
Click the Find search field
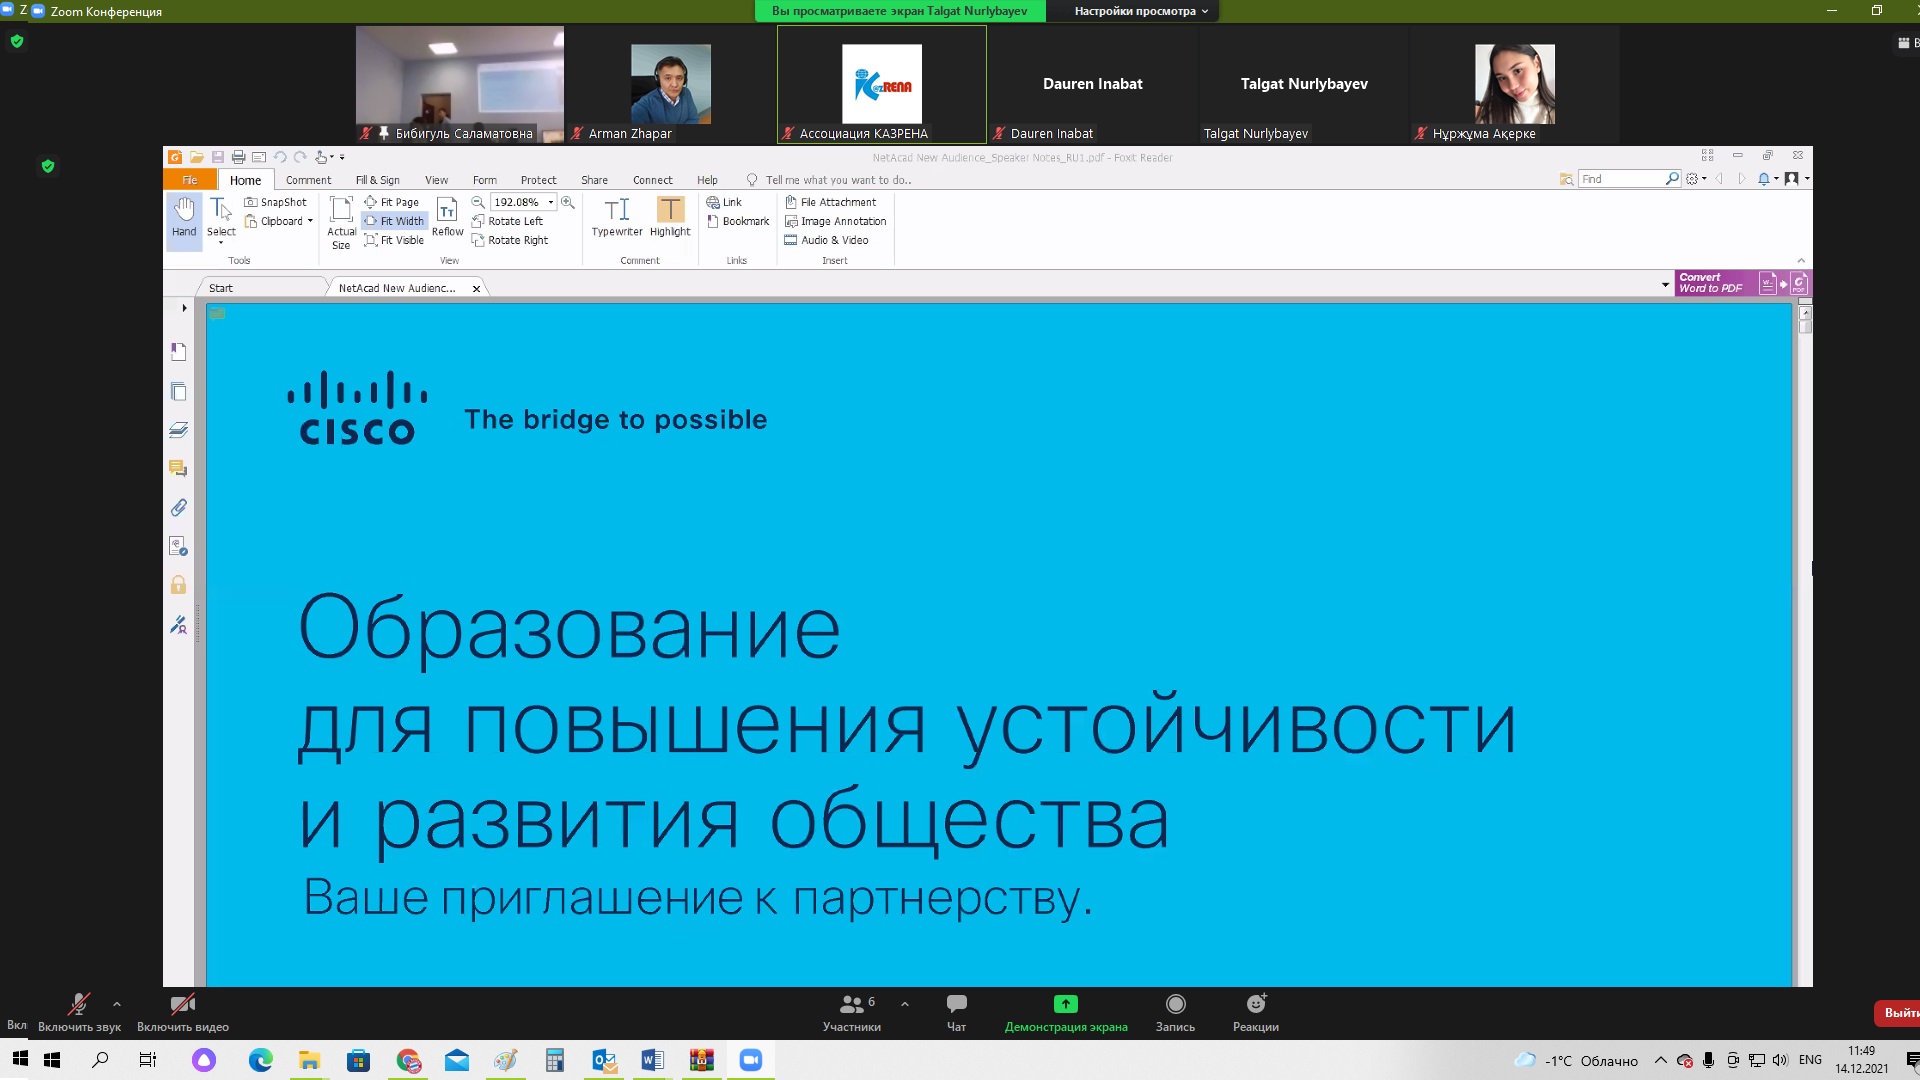pos(1619,179)
